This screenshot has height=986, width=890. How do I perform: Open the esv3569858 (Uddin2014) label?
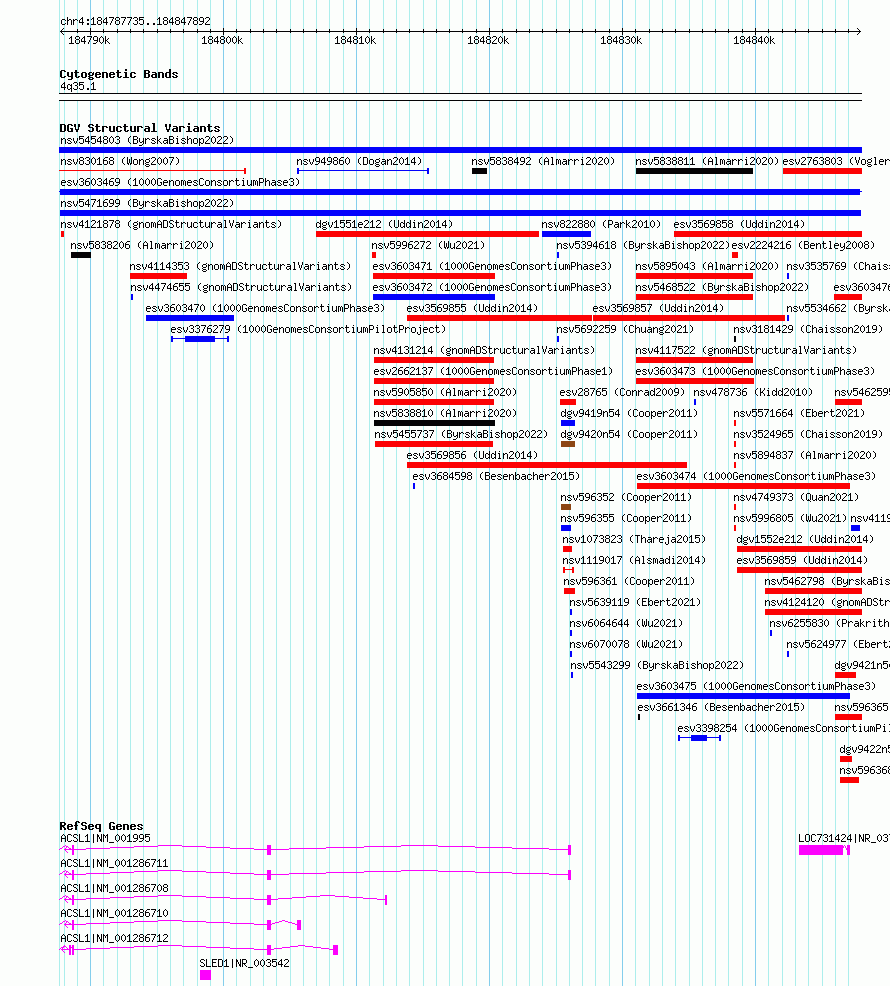click(x=739, y=224)
